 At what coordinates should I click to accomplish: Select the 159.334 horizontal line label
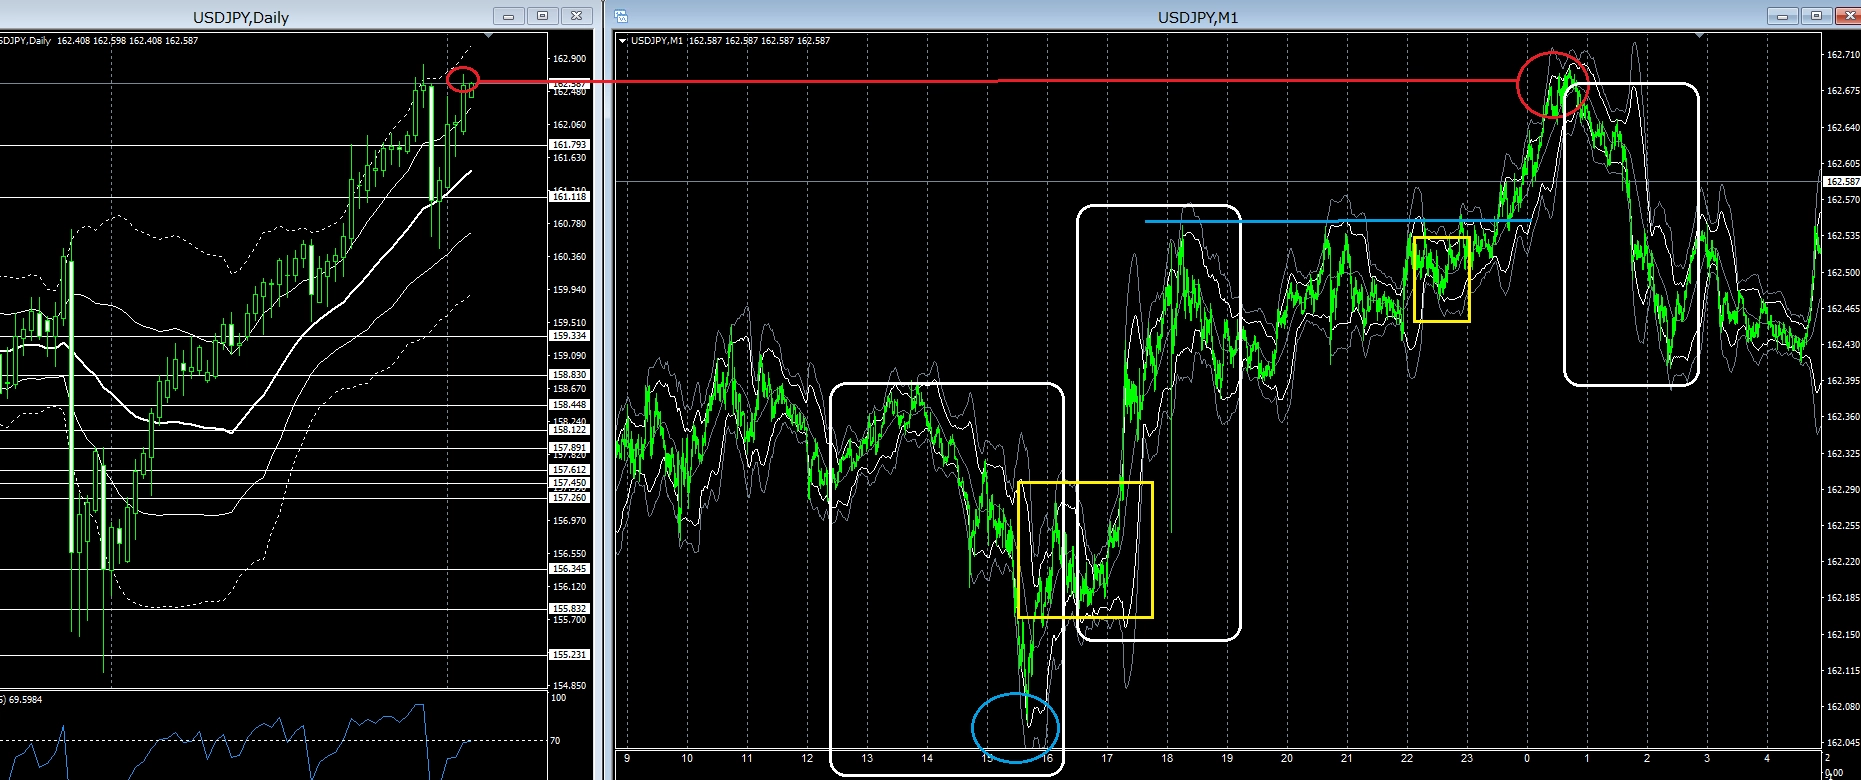569,336
